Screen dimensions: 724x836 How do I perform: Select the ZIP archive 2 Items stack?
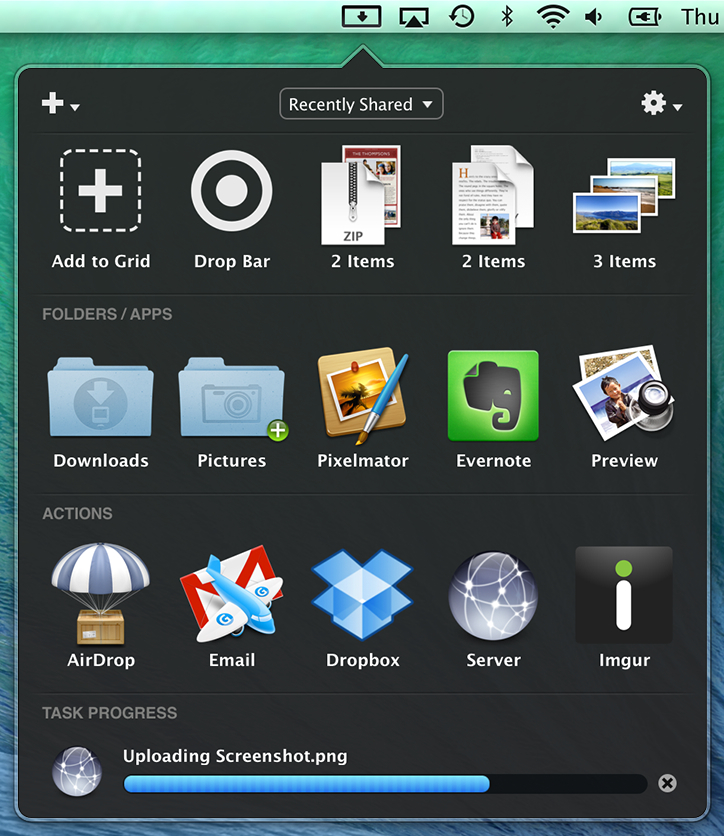[361, 195]
